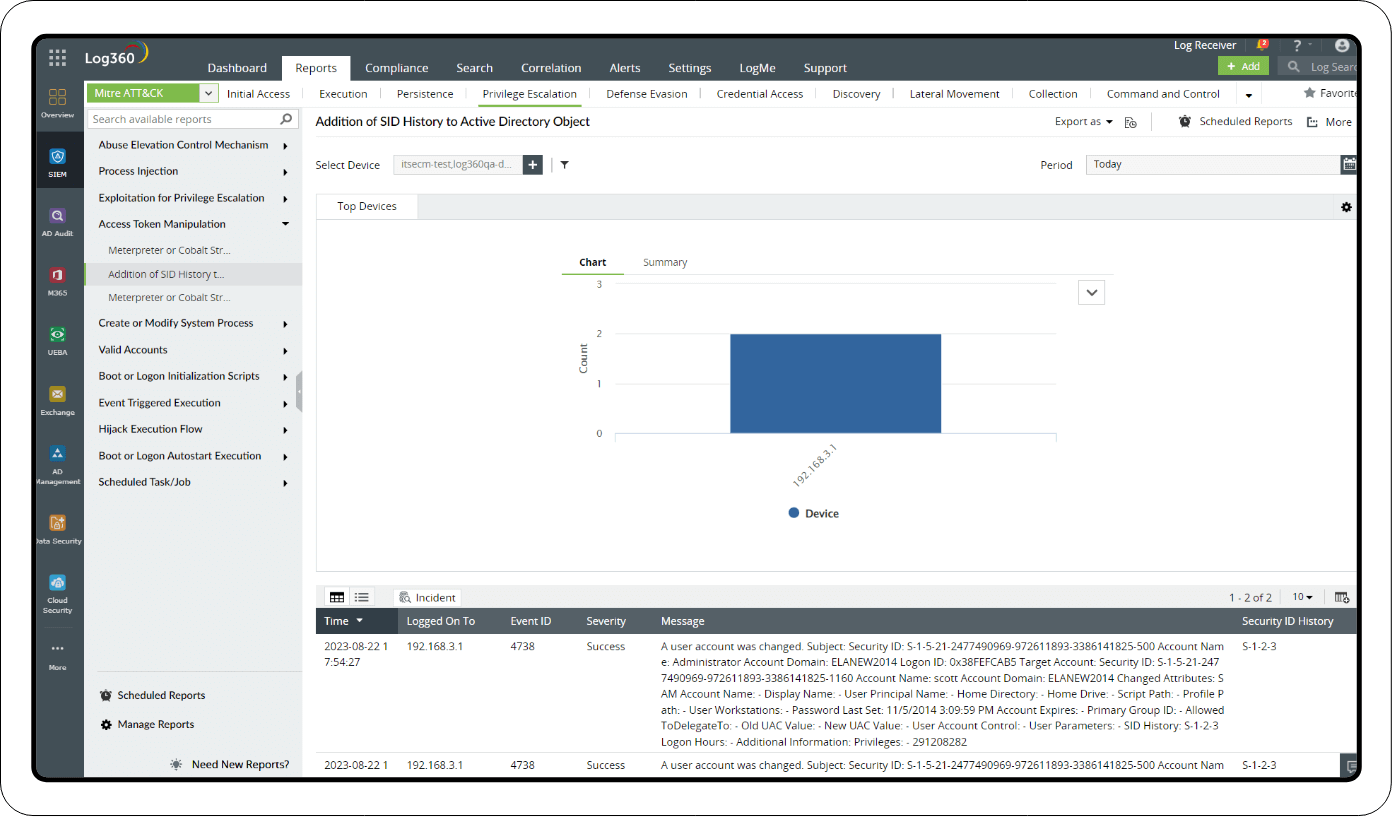1392x817 pixels.
Task: Open AD Management in sidebar
Action: coord(58,464)
